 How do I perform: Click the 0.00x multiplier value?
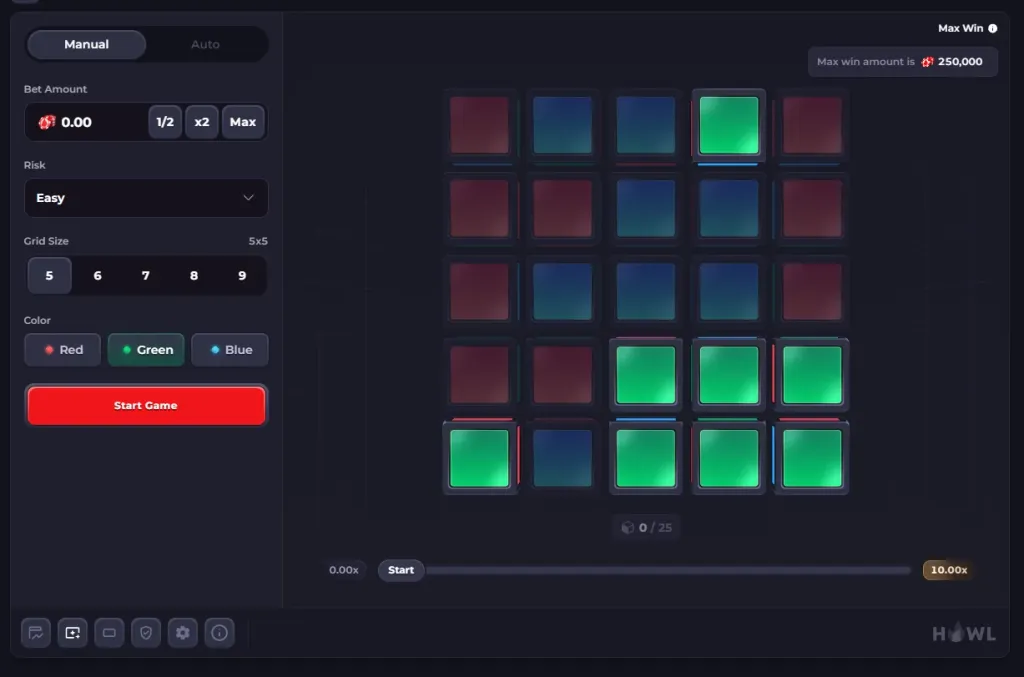[x=344, y=570]
